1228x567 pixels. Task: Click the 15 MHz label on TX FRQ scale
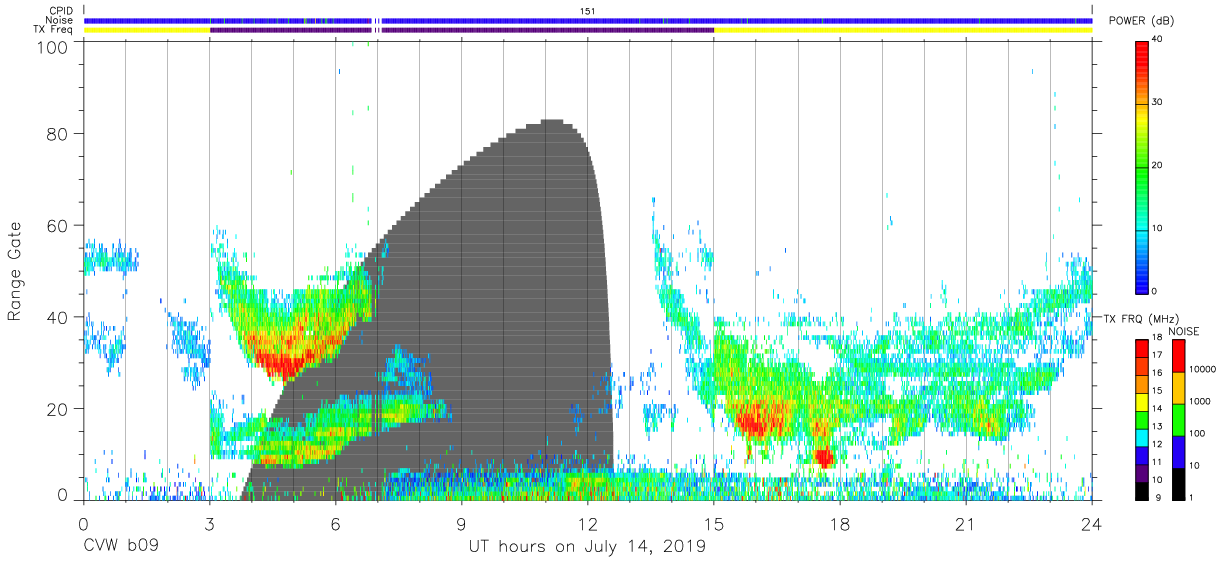click(1157, 391)
